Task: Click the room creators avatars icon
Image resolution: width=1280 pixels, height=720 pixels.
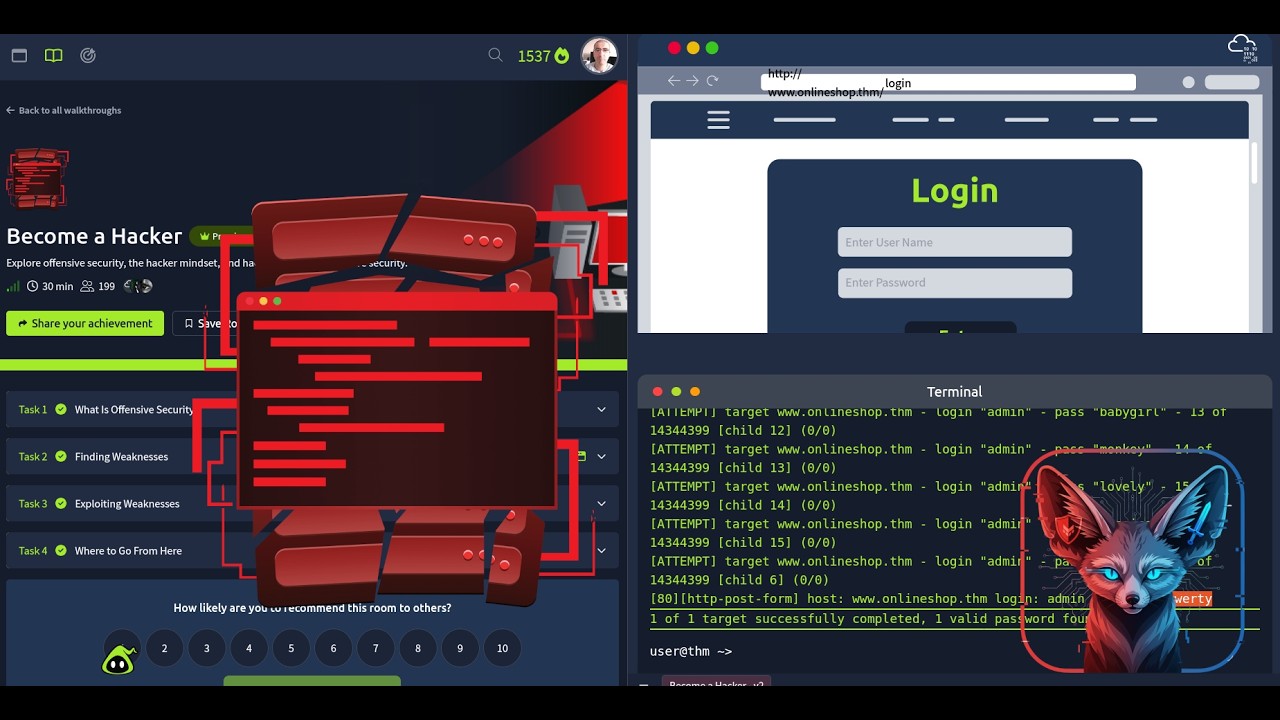Action: [x=138, y=286]
